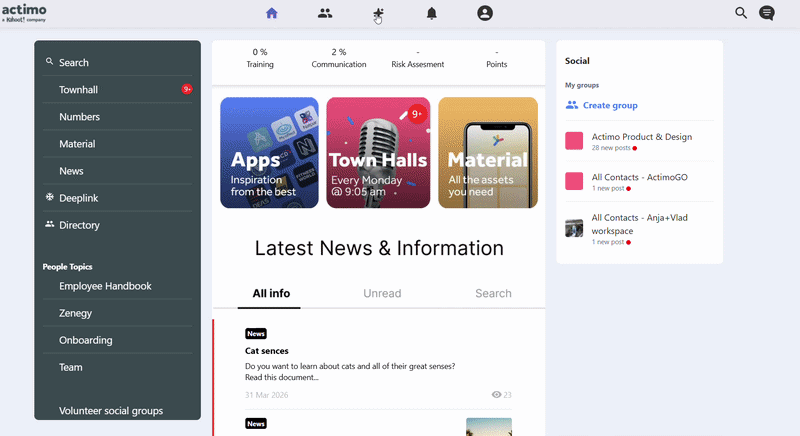Viewport: 800px width, 436px height.
Task: Click the Deeplink snowflake icon in sidebar
Action: [49, 197]
